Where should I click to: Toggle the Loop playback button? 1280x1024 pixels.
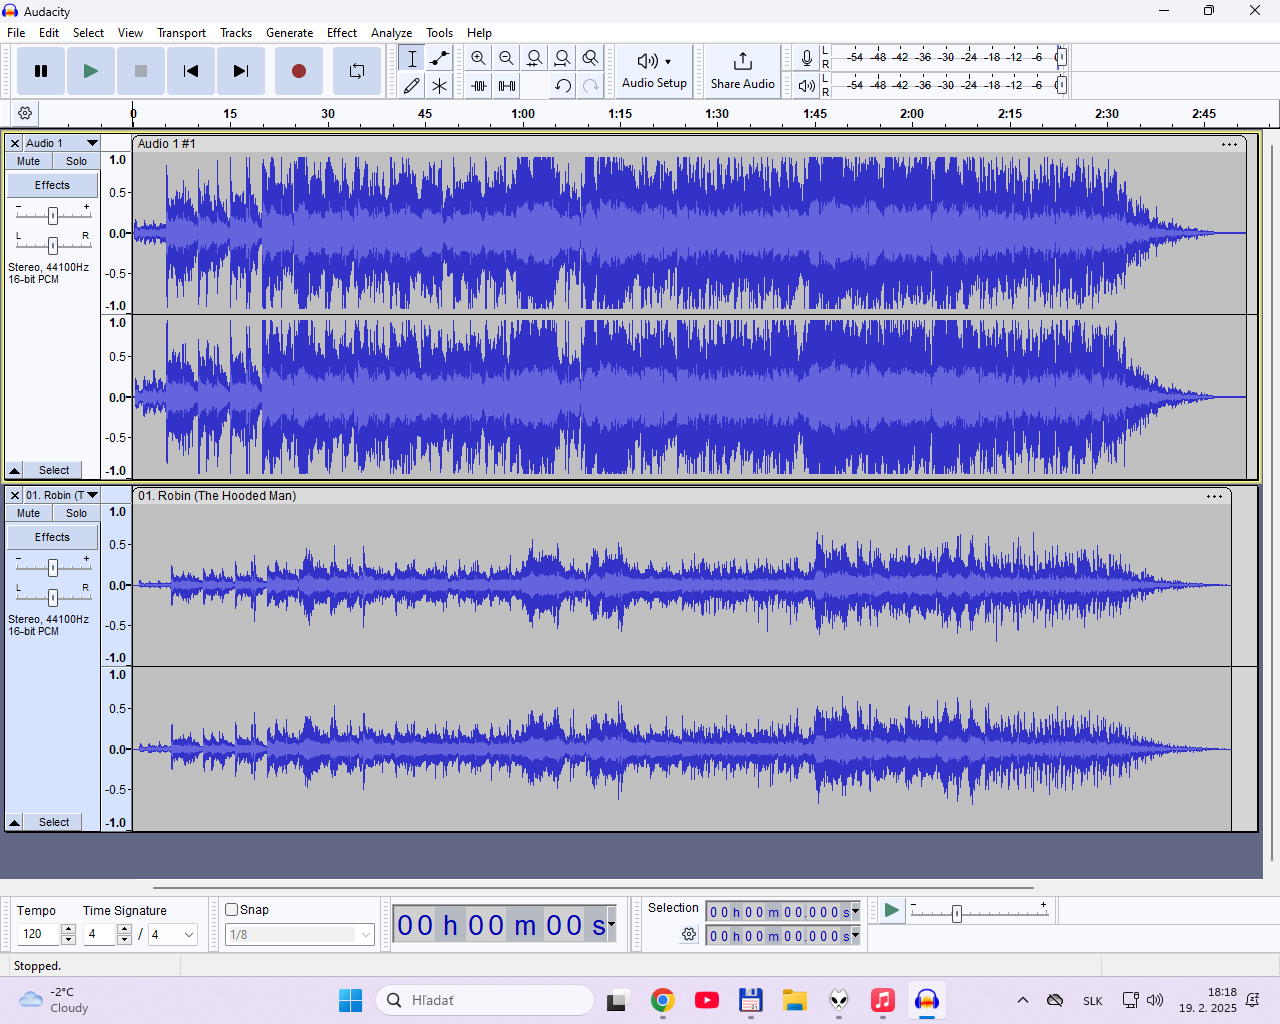[x=357, y=71]
